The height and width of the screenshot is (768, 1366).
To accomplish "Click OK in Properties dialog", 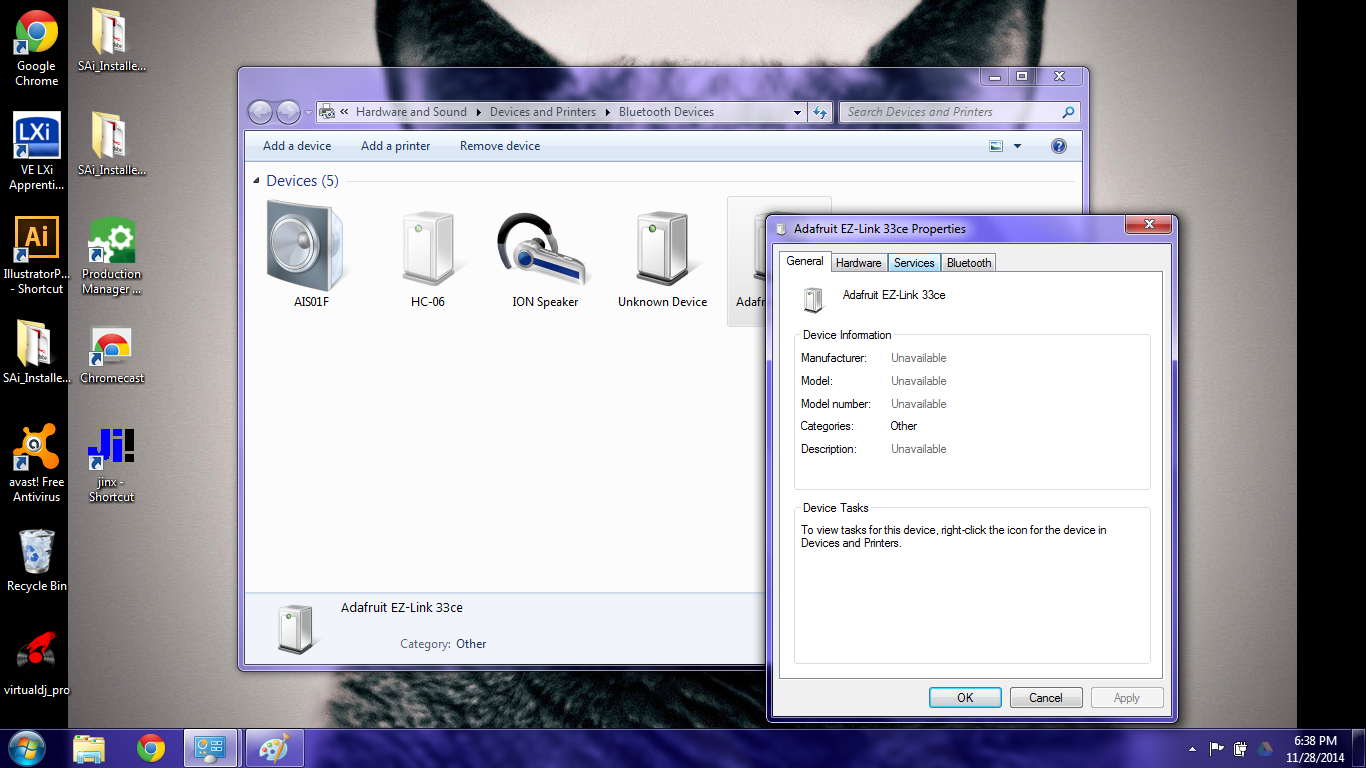I will [x=965, y=698].
